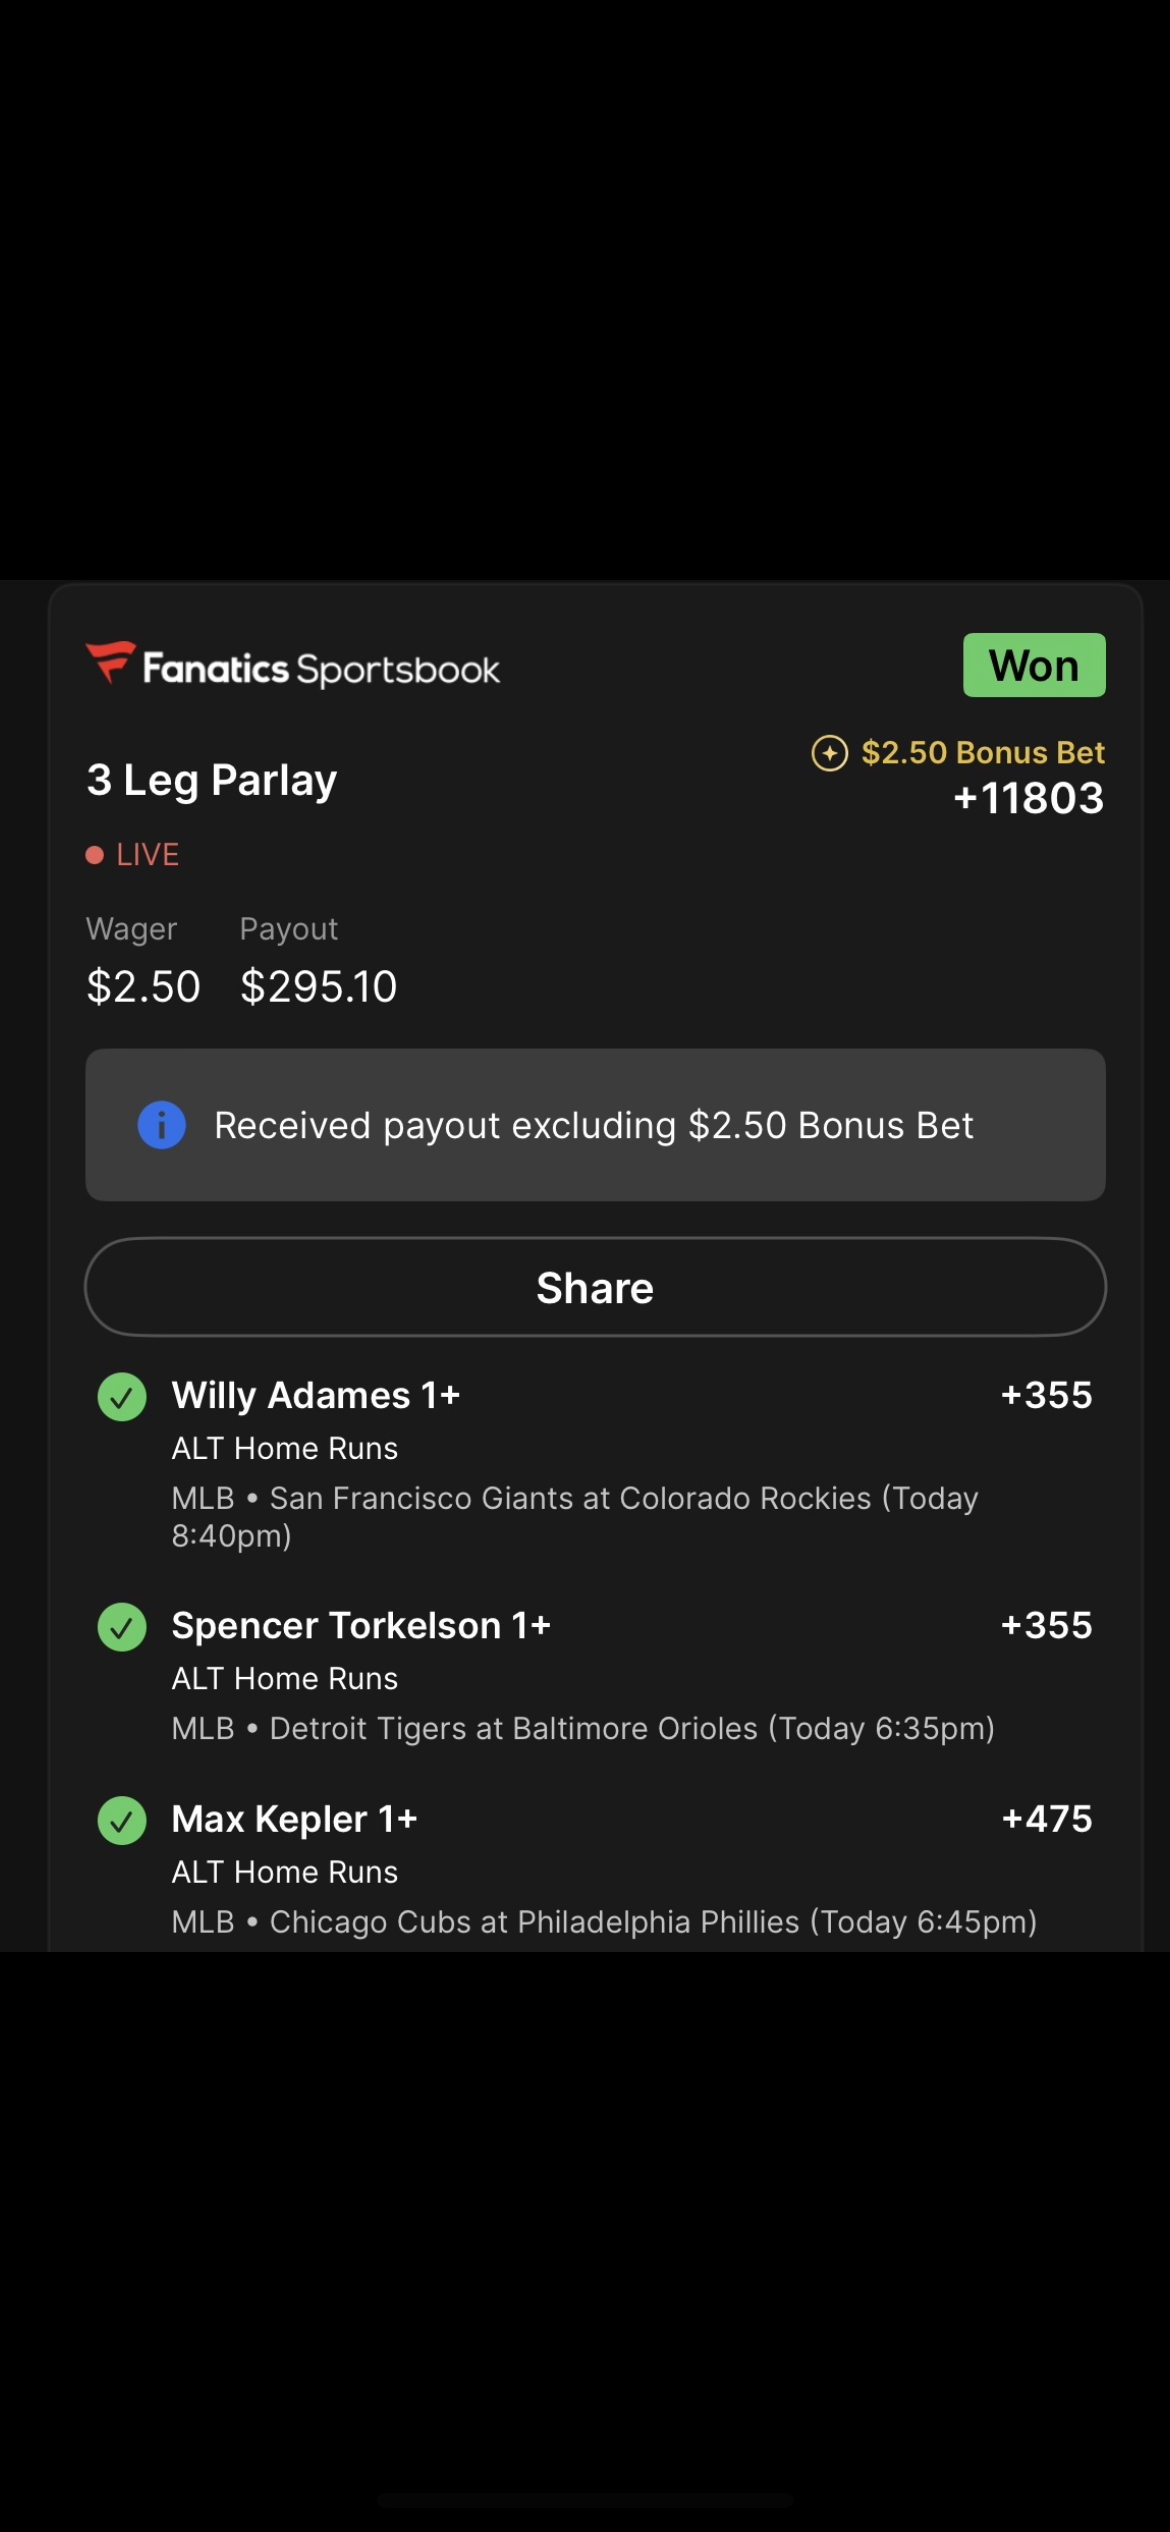Tap the $2.50 wager amount

[143, 987]
